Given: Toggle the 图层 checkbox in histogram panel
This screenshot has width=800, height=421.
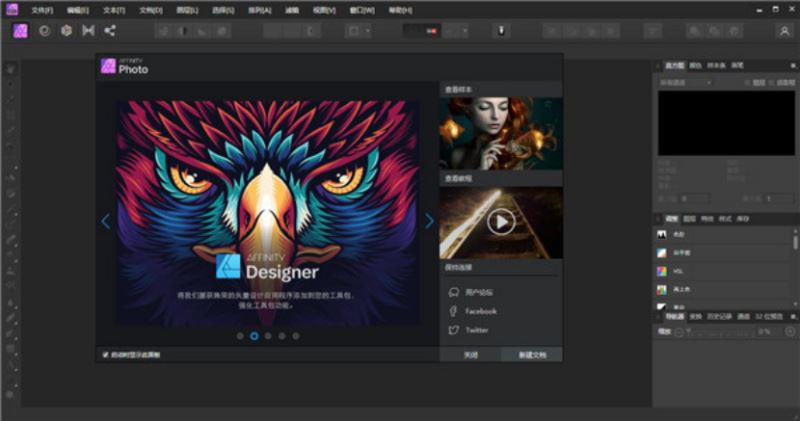Looking at the screenshot, I should point(747,83).
